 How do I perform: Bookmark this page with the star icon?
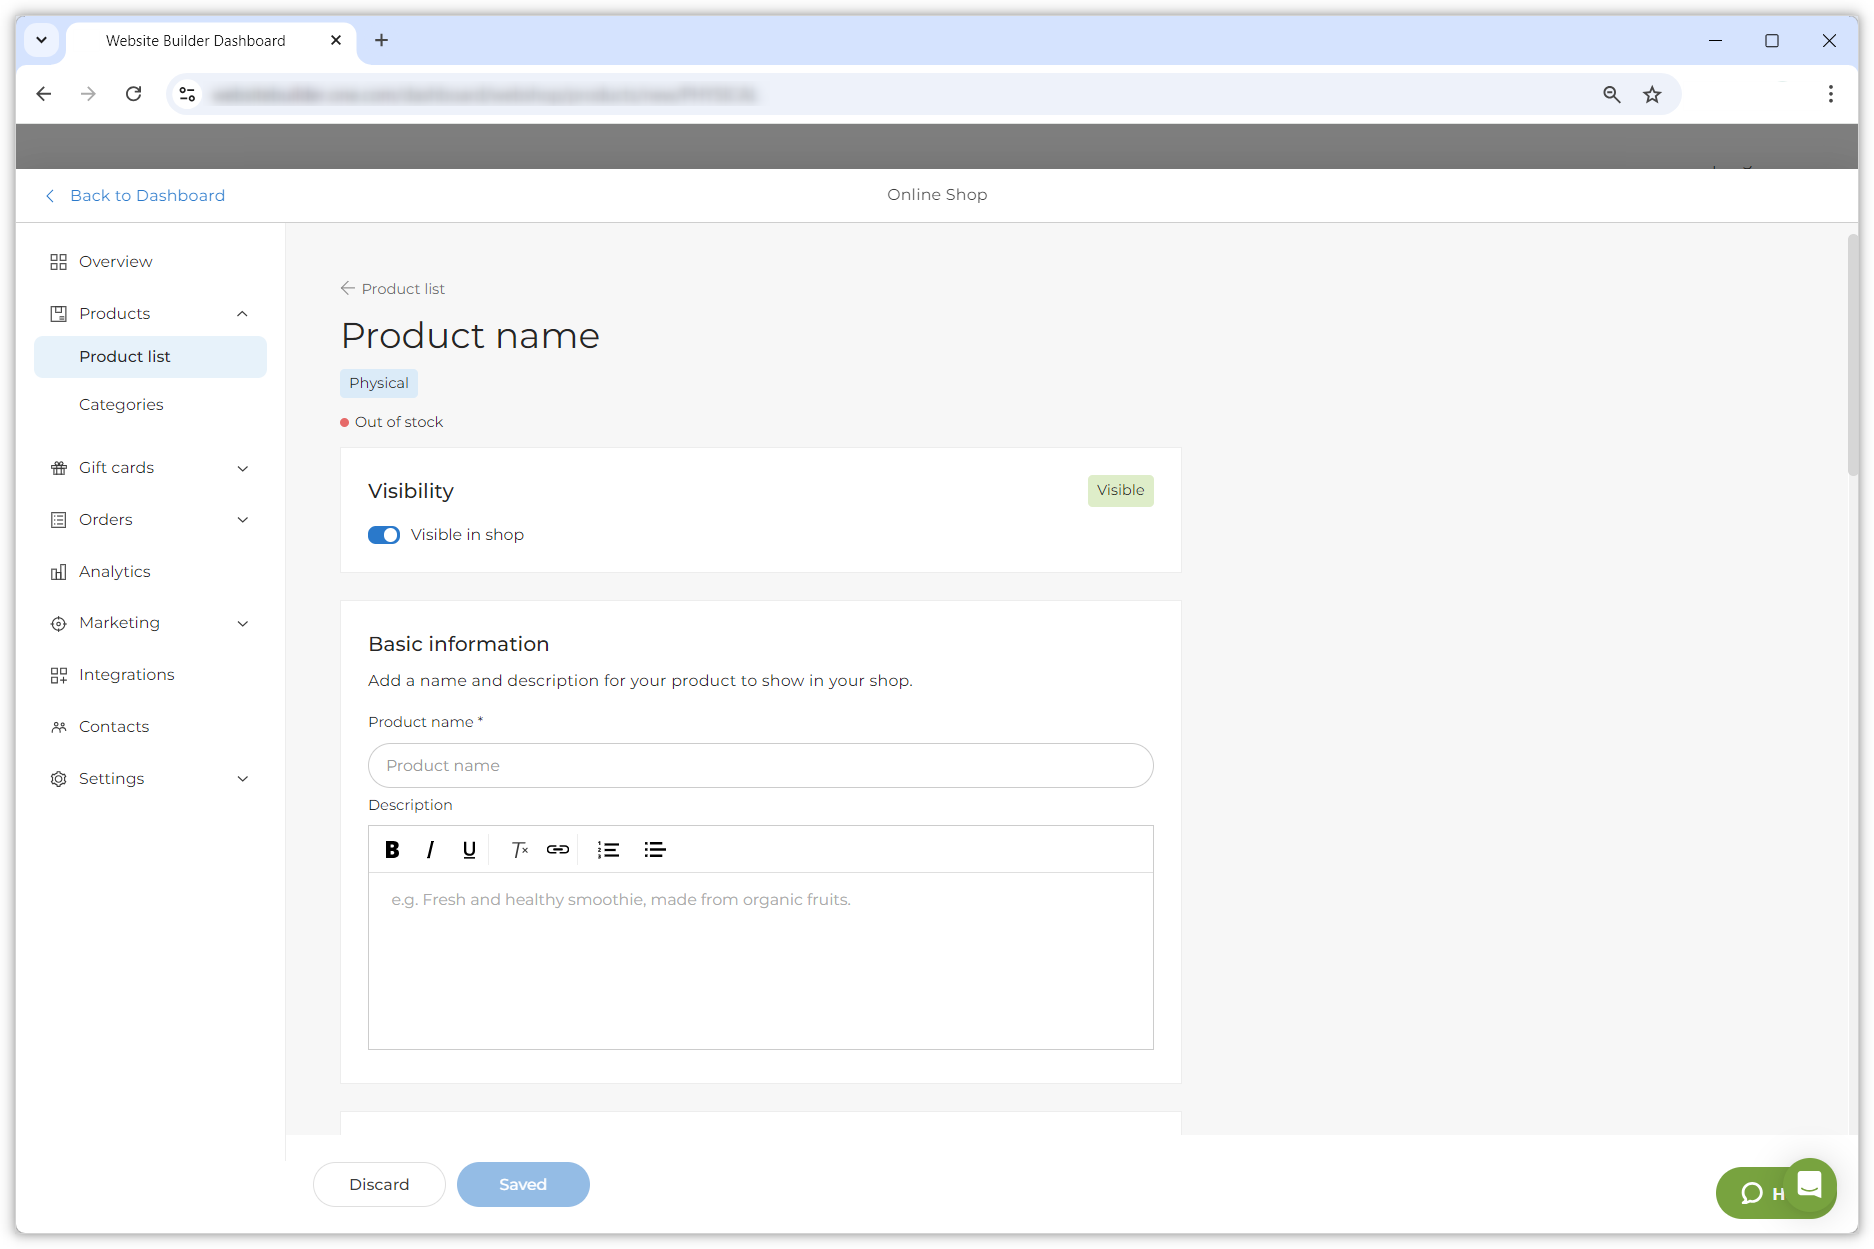tap(1652, 94)
